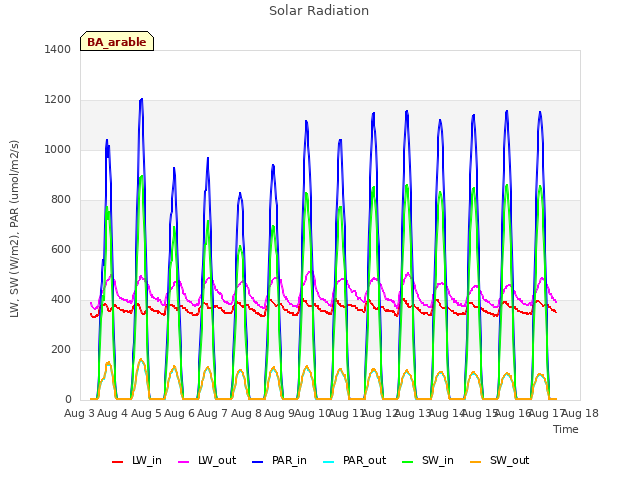The height and width of the screenshot is (480, 640).
Task: Click the 1400 y-axis tick label
Action: (x=58, y=50)
